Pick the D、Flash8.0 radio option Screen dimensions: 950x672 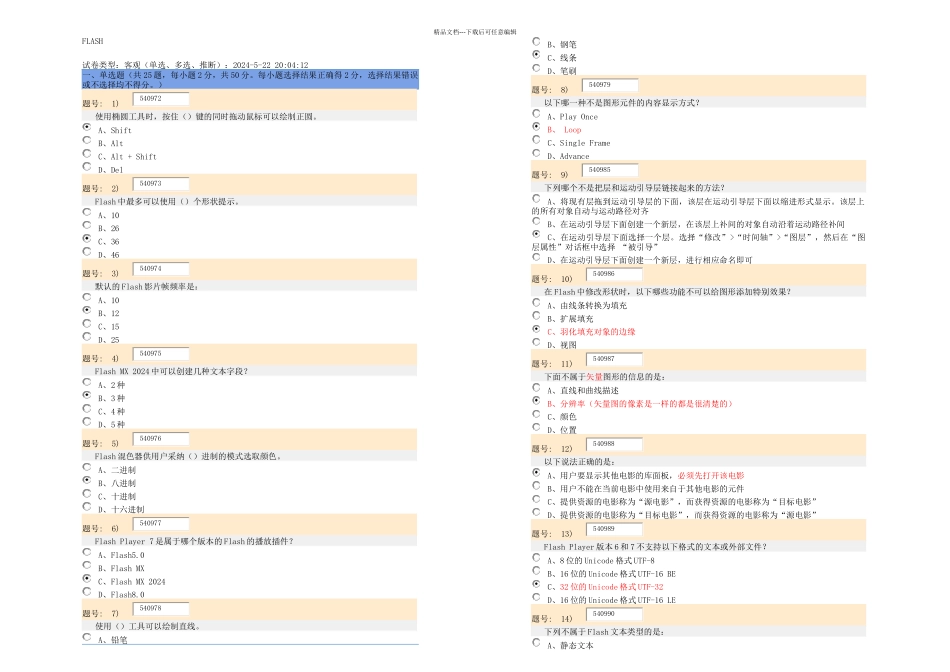(x=87, y=591)
